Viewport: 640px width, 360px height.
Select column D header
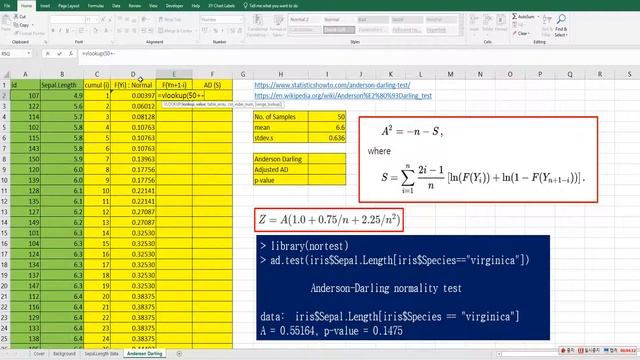point(133,74)
